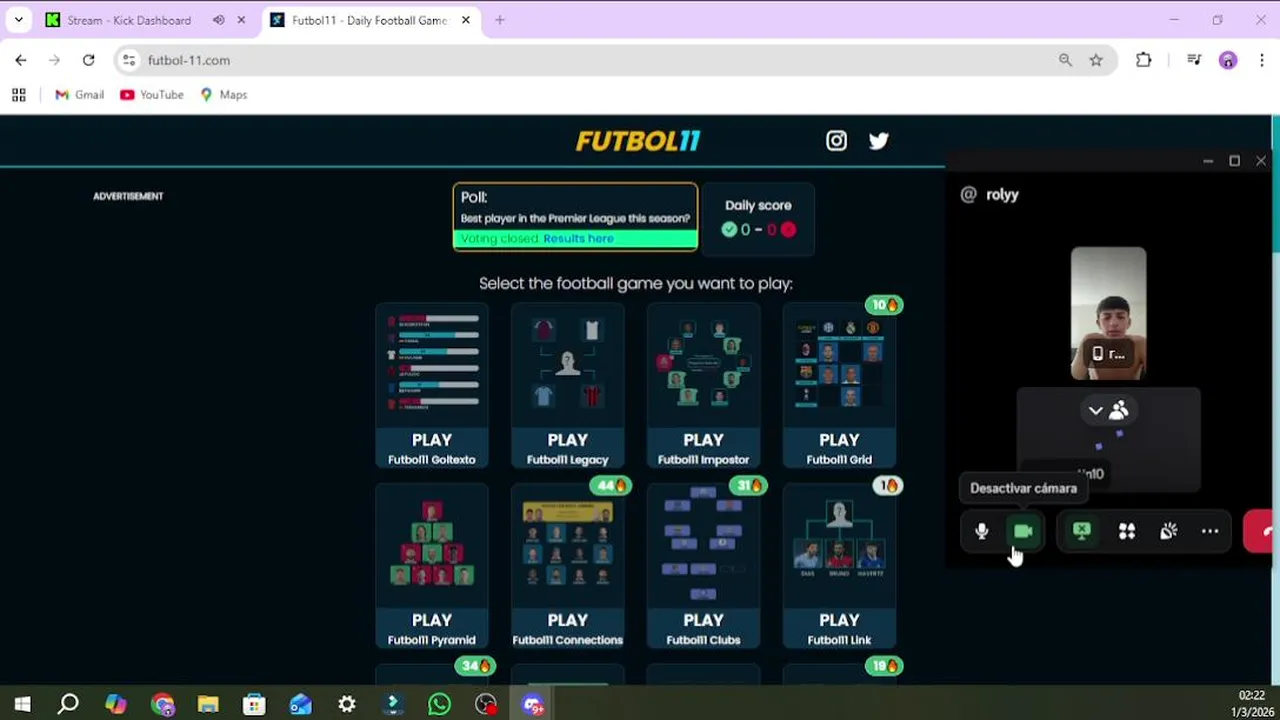The image size is (1280, 720).
Task: Launch Copilot from taskbar
Action: pyautogui.click(x=115, y=705)
